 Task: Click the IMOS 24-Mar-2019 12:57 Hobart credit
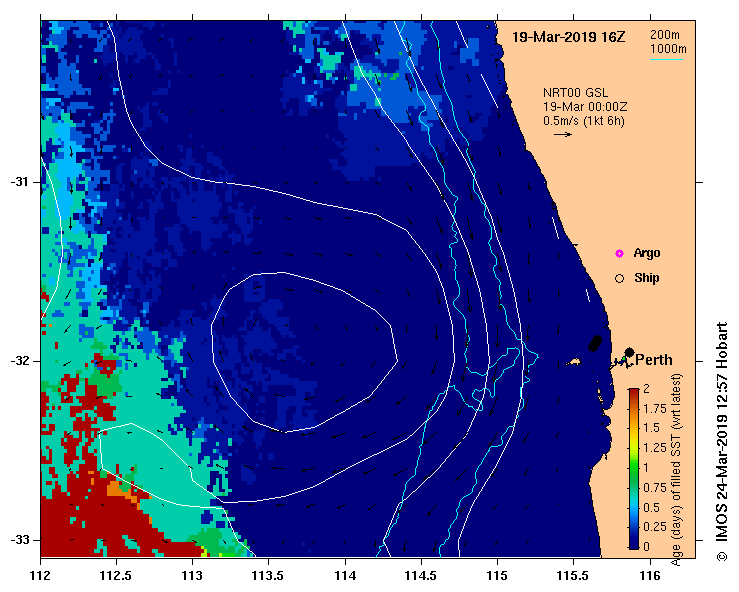point(722,442)
